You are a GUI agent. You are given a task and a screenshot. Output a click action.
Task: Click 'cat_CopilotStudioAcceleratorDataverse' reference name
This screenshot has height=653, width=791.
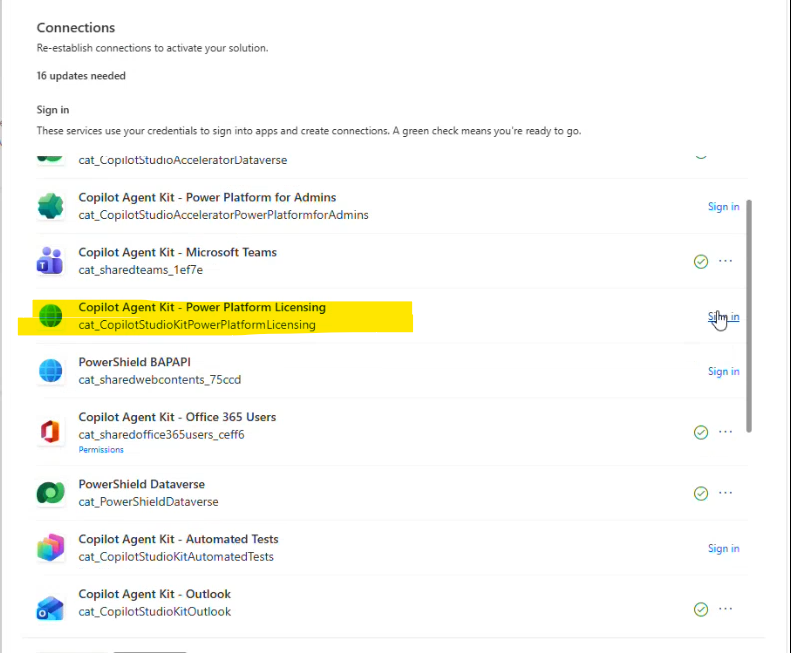183,160
